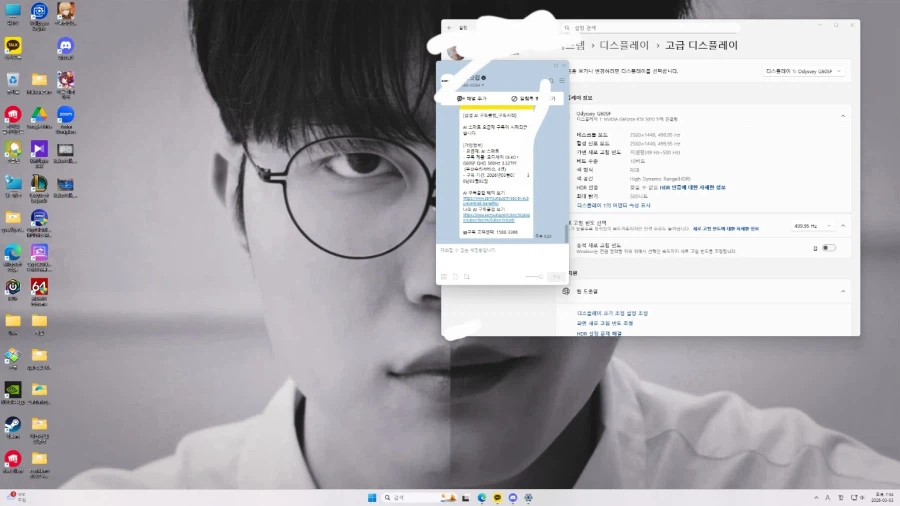Click the chat window scrollbar
Viewport: 900px width, 506px height.
(567, 232)
